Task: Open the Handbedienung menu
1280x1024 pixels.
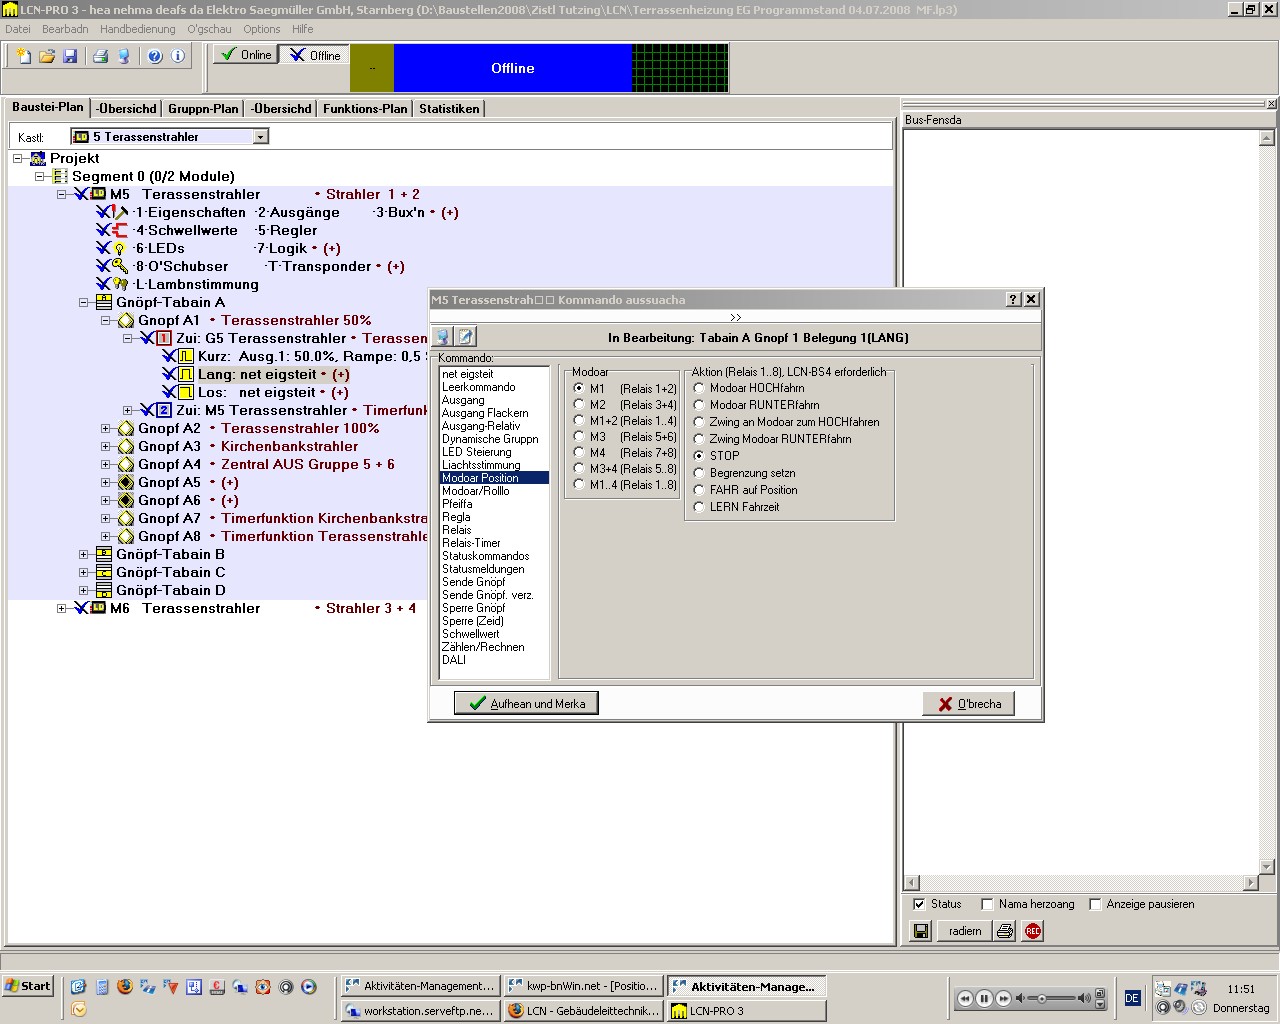Action: (138, 29)
